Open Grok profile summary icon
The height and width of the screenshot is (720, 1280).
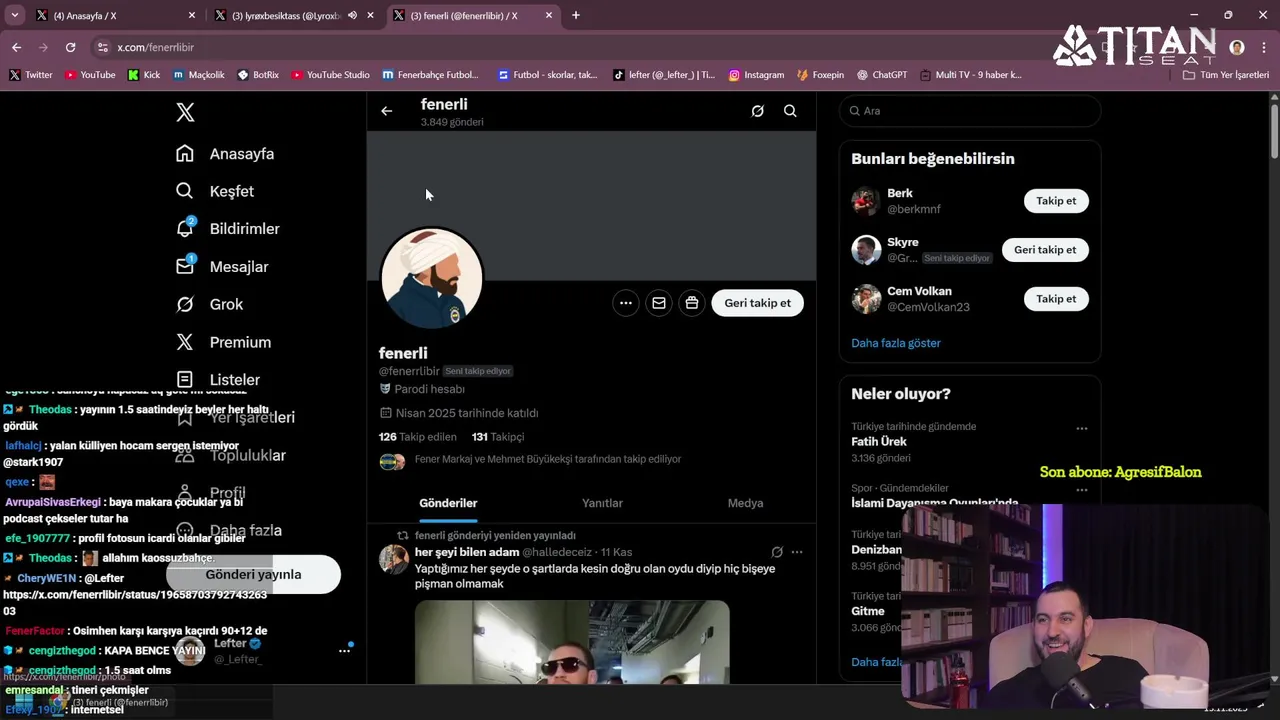point(757,111)
